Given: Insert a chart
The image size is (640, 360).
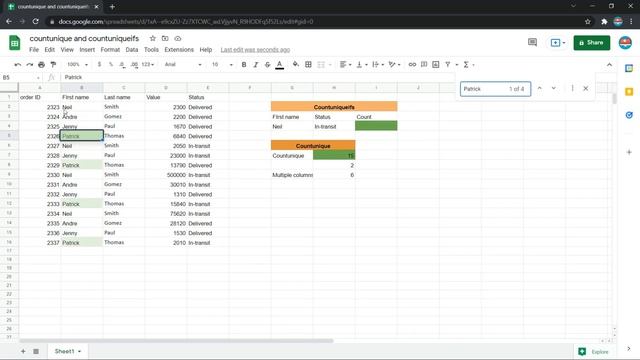Looking at the screenshot, I should (436, 64).
